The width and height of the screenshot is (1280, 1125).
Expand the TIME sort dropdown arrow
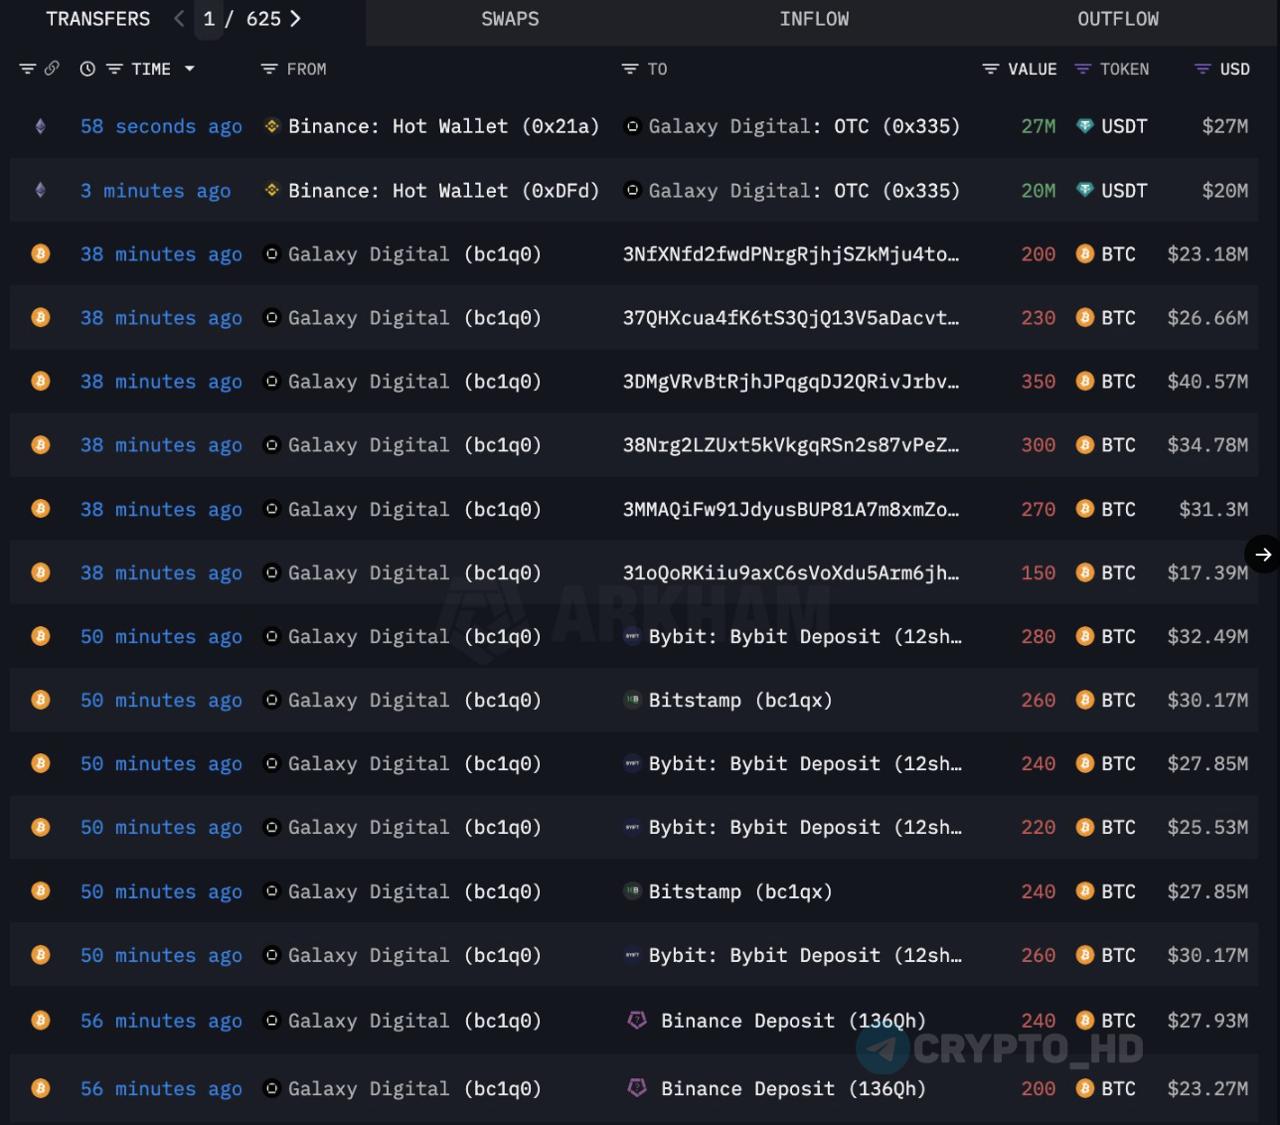[x=189, y=69]
